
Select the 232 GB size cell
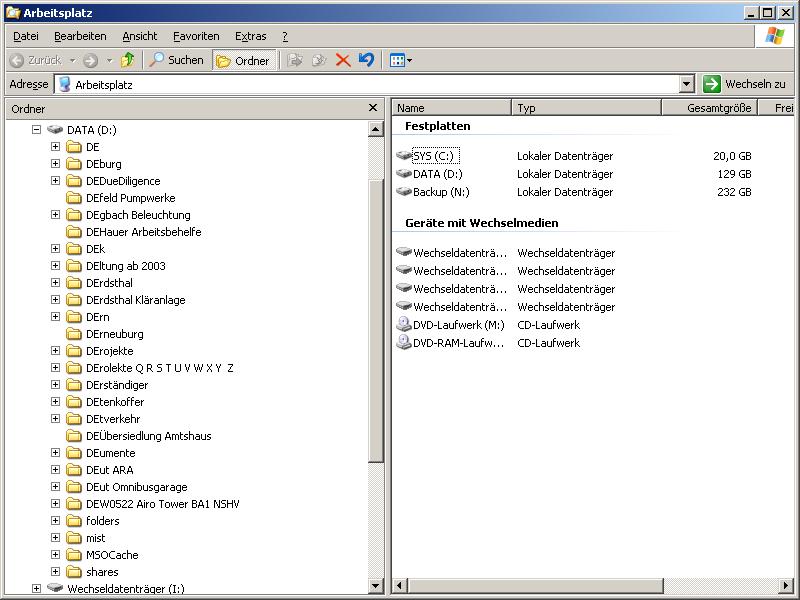(x=734, y=192)
